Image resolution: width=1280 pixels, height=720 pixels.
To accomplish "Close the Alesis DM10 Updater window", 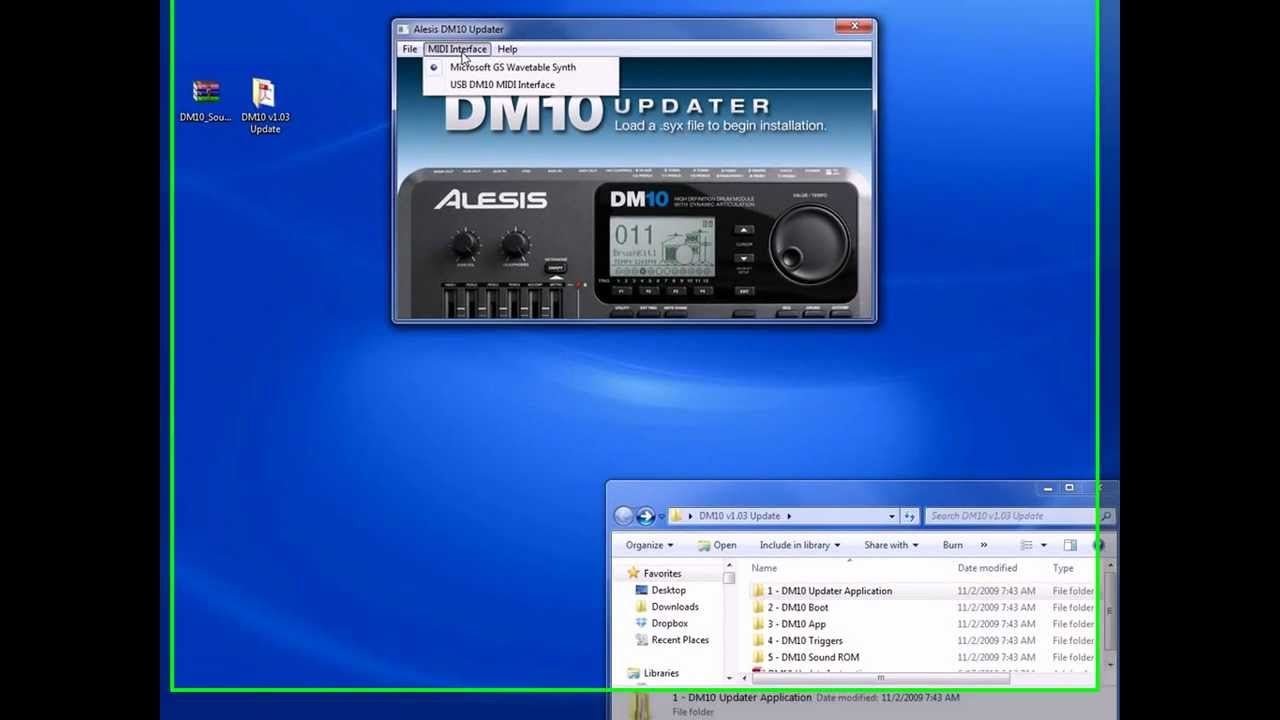I will click(x=854, y=26).
